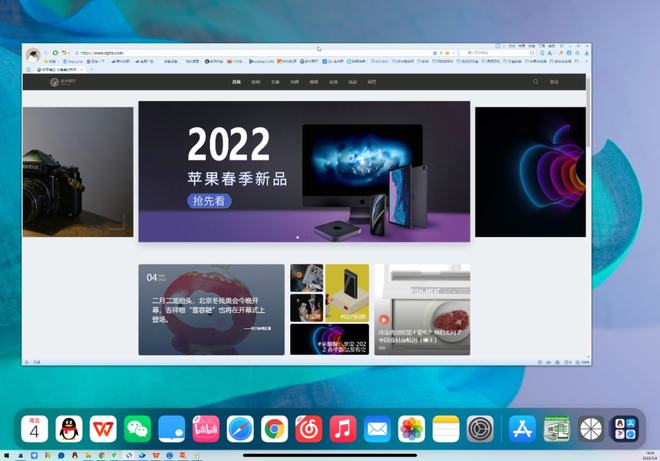Open the Mail app in dock
The image size is (660, 461).
tap(377, 429)
